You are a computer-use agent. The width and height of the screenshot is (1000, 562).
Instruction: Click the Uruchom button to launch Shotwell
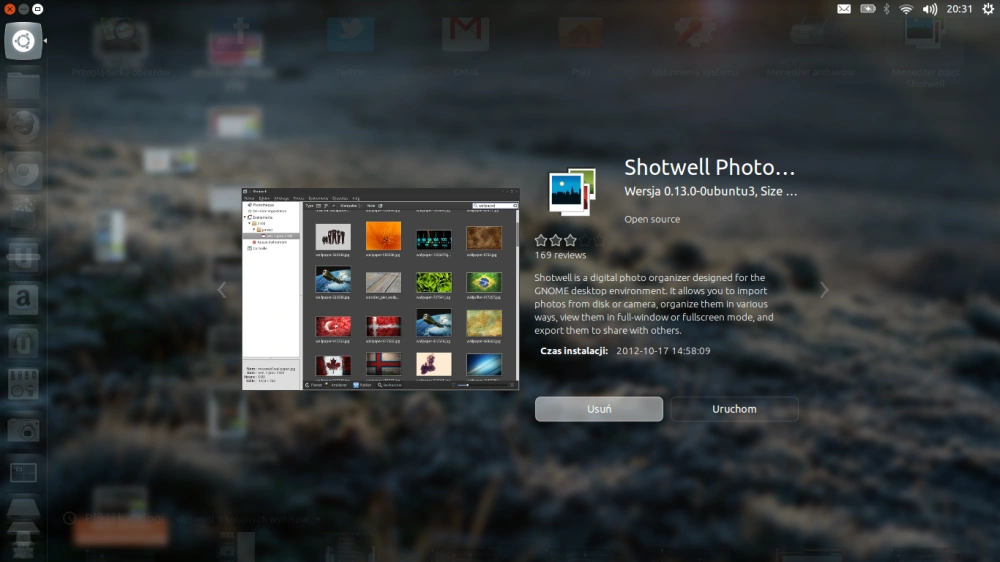point(734,409)
